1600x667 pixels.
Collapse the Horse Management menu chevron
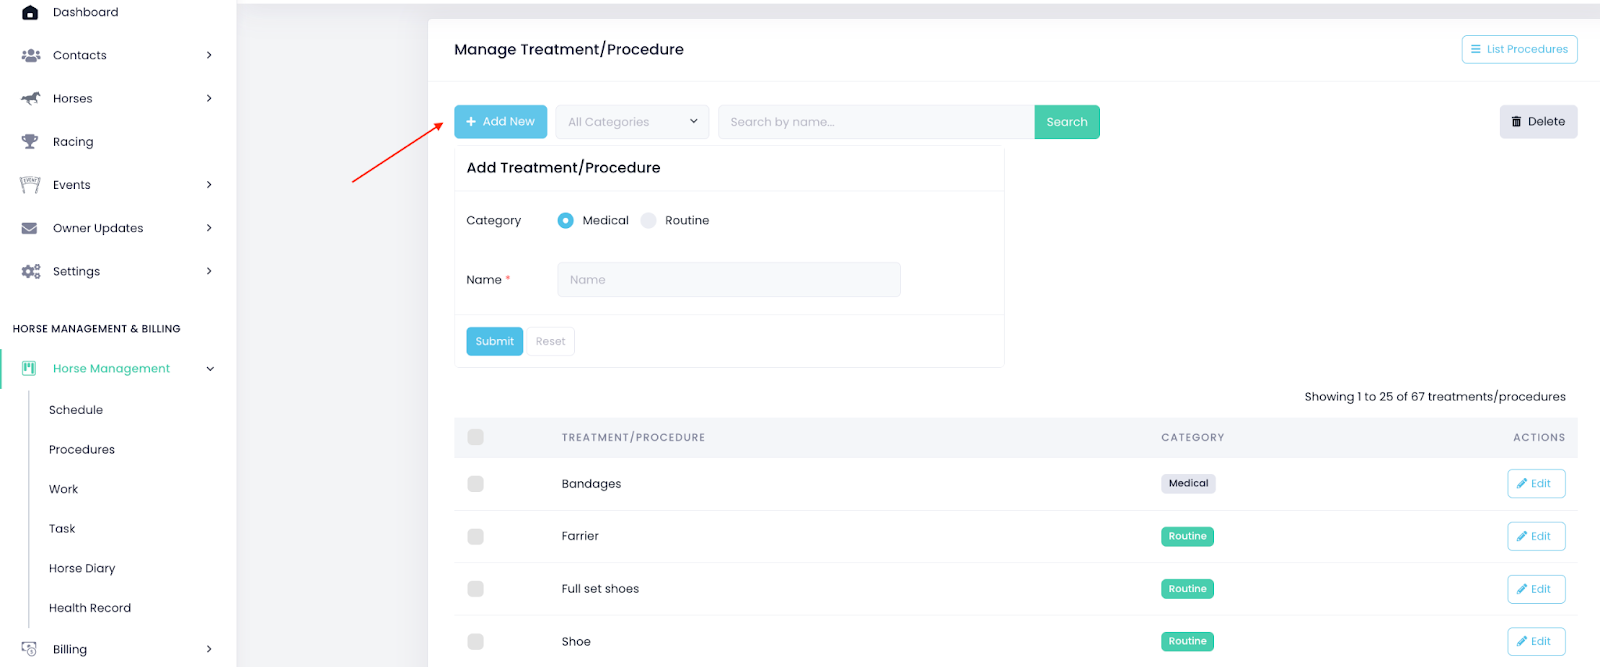pos(210,369)
